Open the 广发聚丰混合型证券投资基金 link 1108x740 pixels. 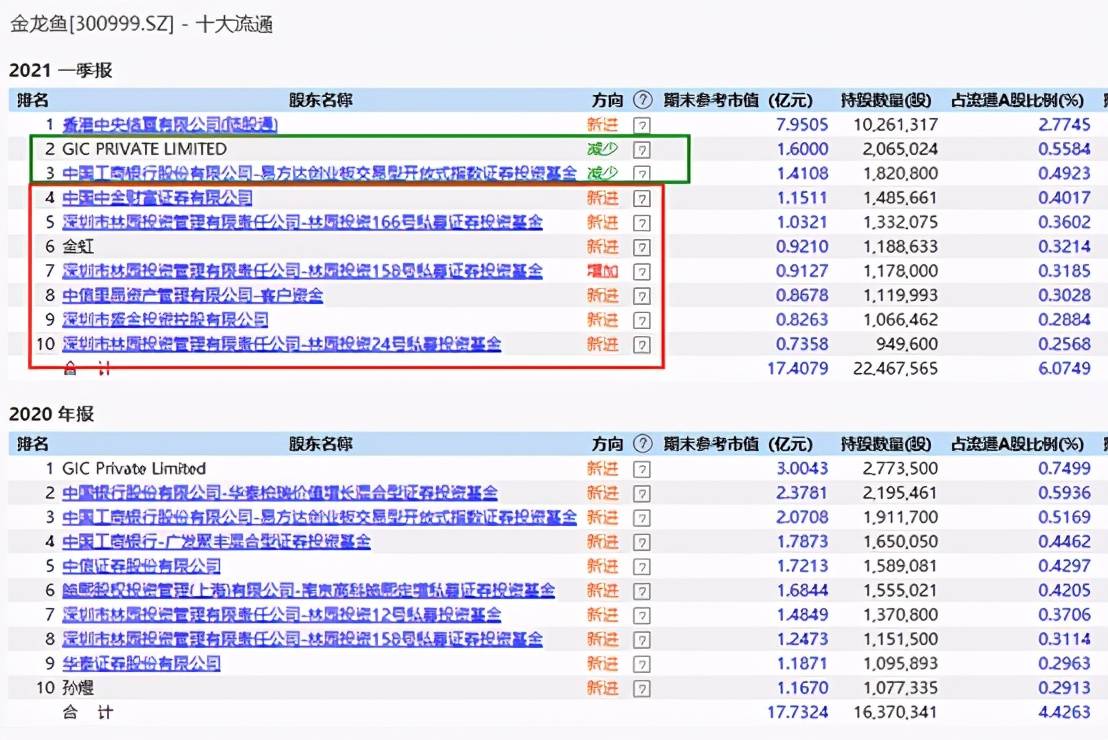point(216,541)
